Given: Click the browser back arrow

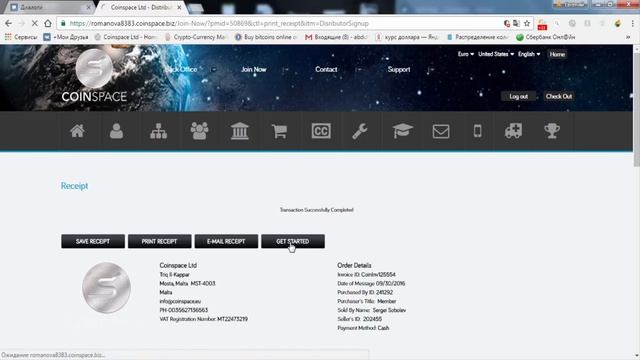Looking at the screenshot, I should click(9, 23).
